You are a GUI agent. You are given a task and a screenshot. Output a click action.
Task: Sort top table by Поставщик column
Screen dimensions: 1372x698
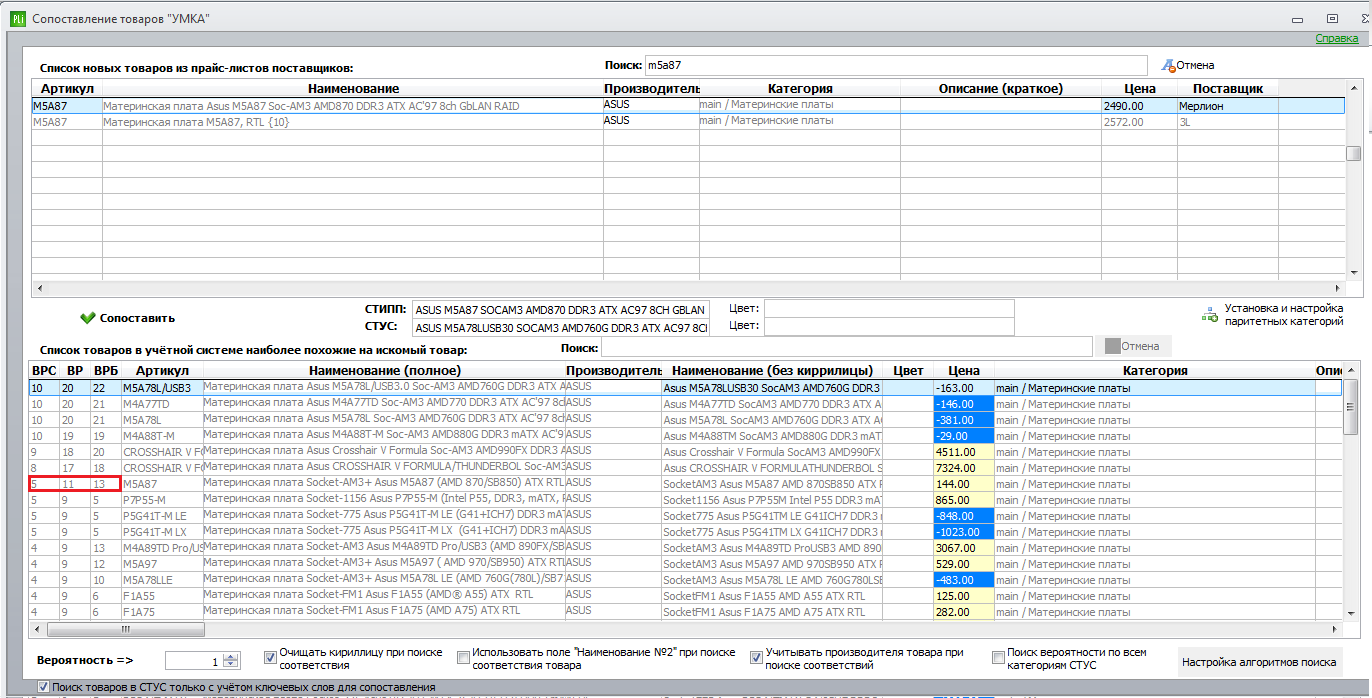click(1227, 89)
